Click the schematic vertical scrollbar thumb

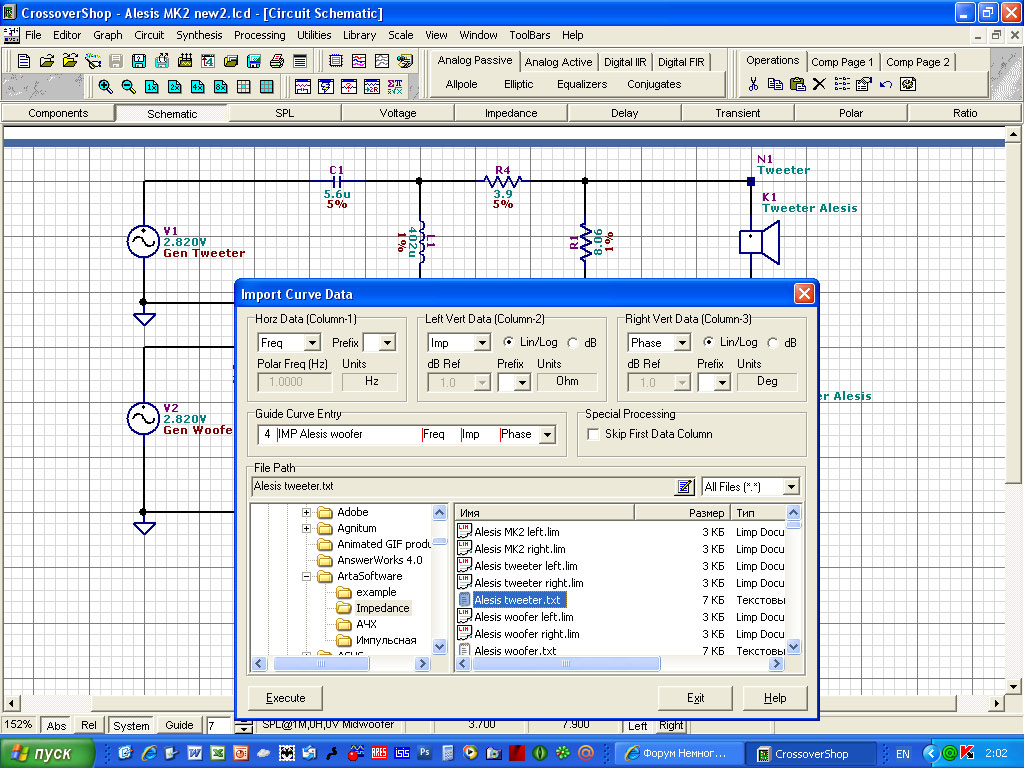pos(1013,315)
